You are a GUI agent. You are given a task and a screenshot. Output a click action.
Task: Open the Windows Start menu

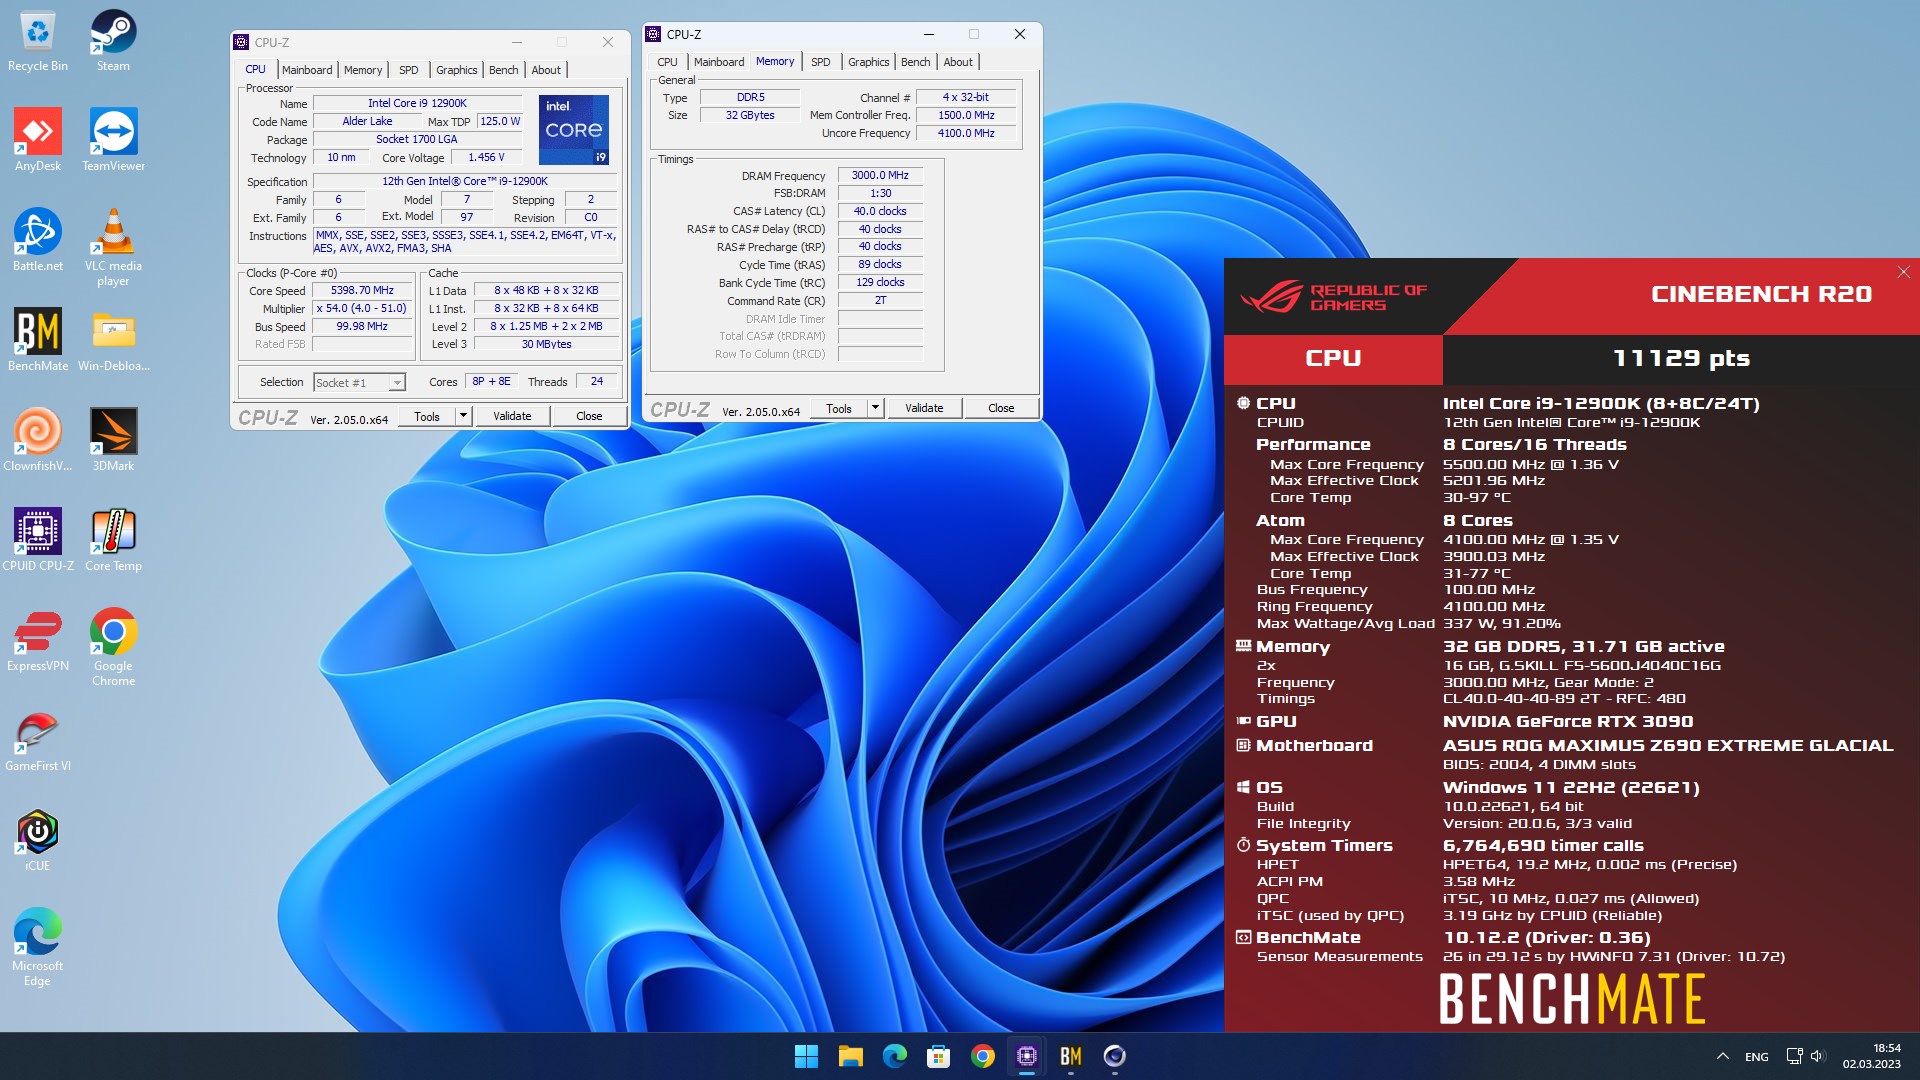pos(806,1056)
